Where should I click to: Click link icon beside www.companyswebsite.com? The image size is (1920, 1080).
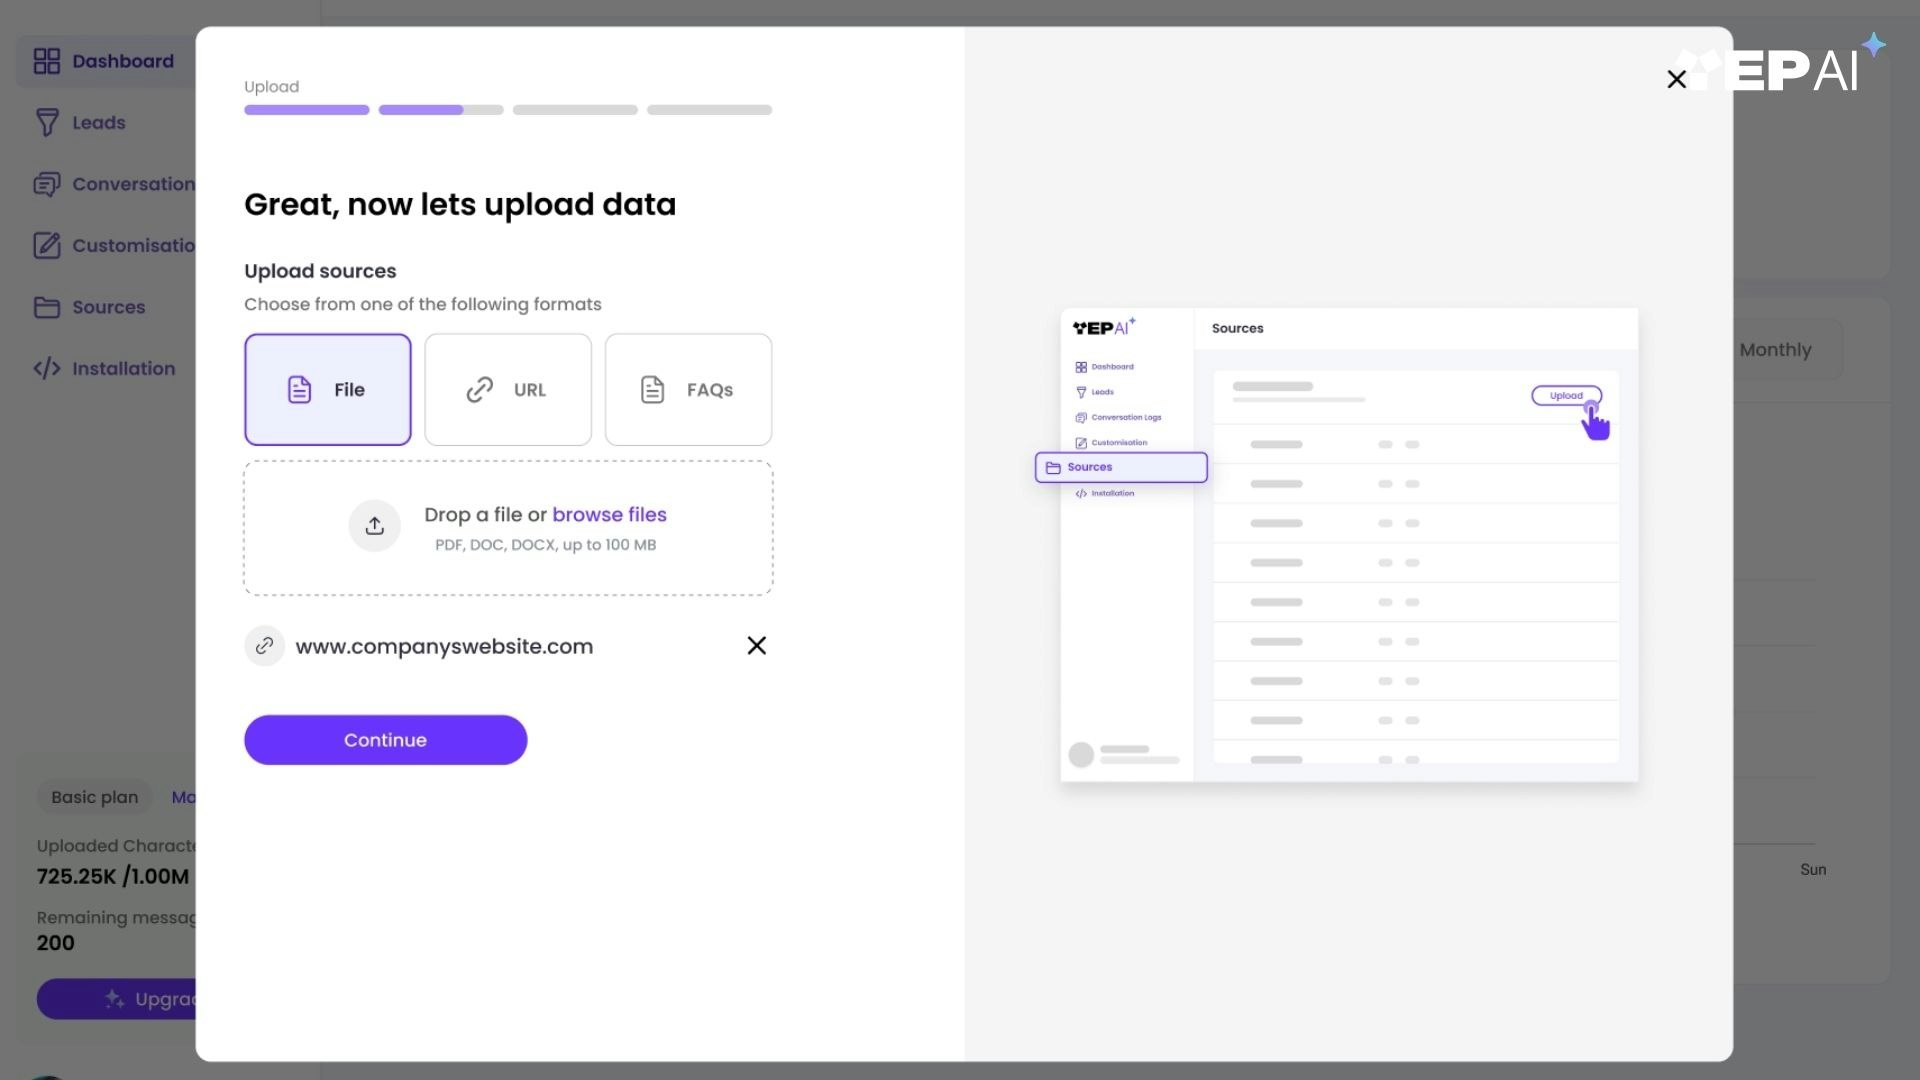click(x=264, y=646)
